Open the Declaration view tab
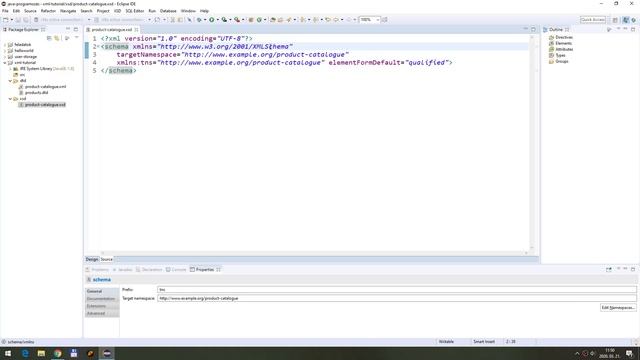Image resolution: width=640 pixels, height=360 pixels. coord(149,270)
